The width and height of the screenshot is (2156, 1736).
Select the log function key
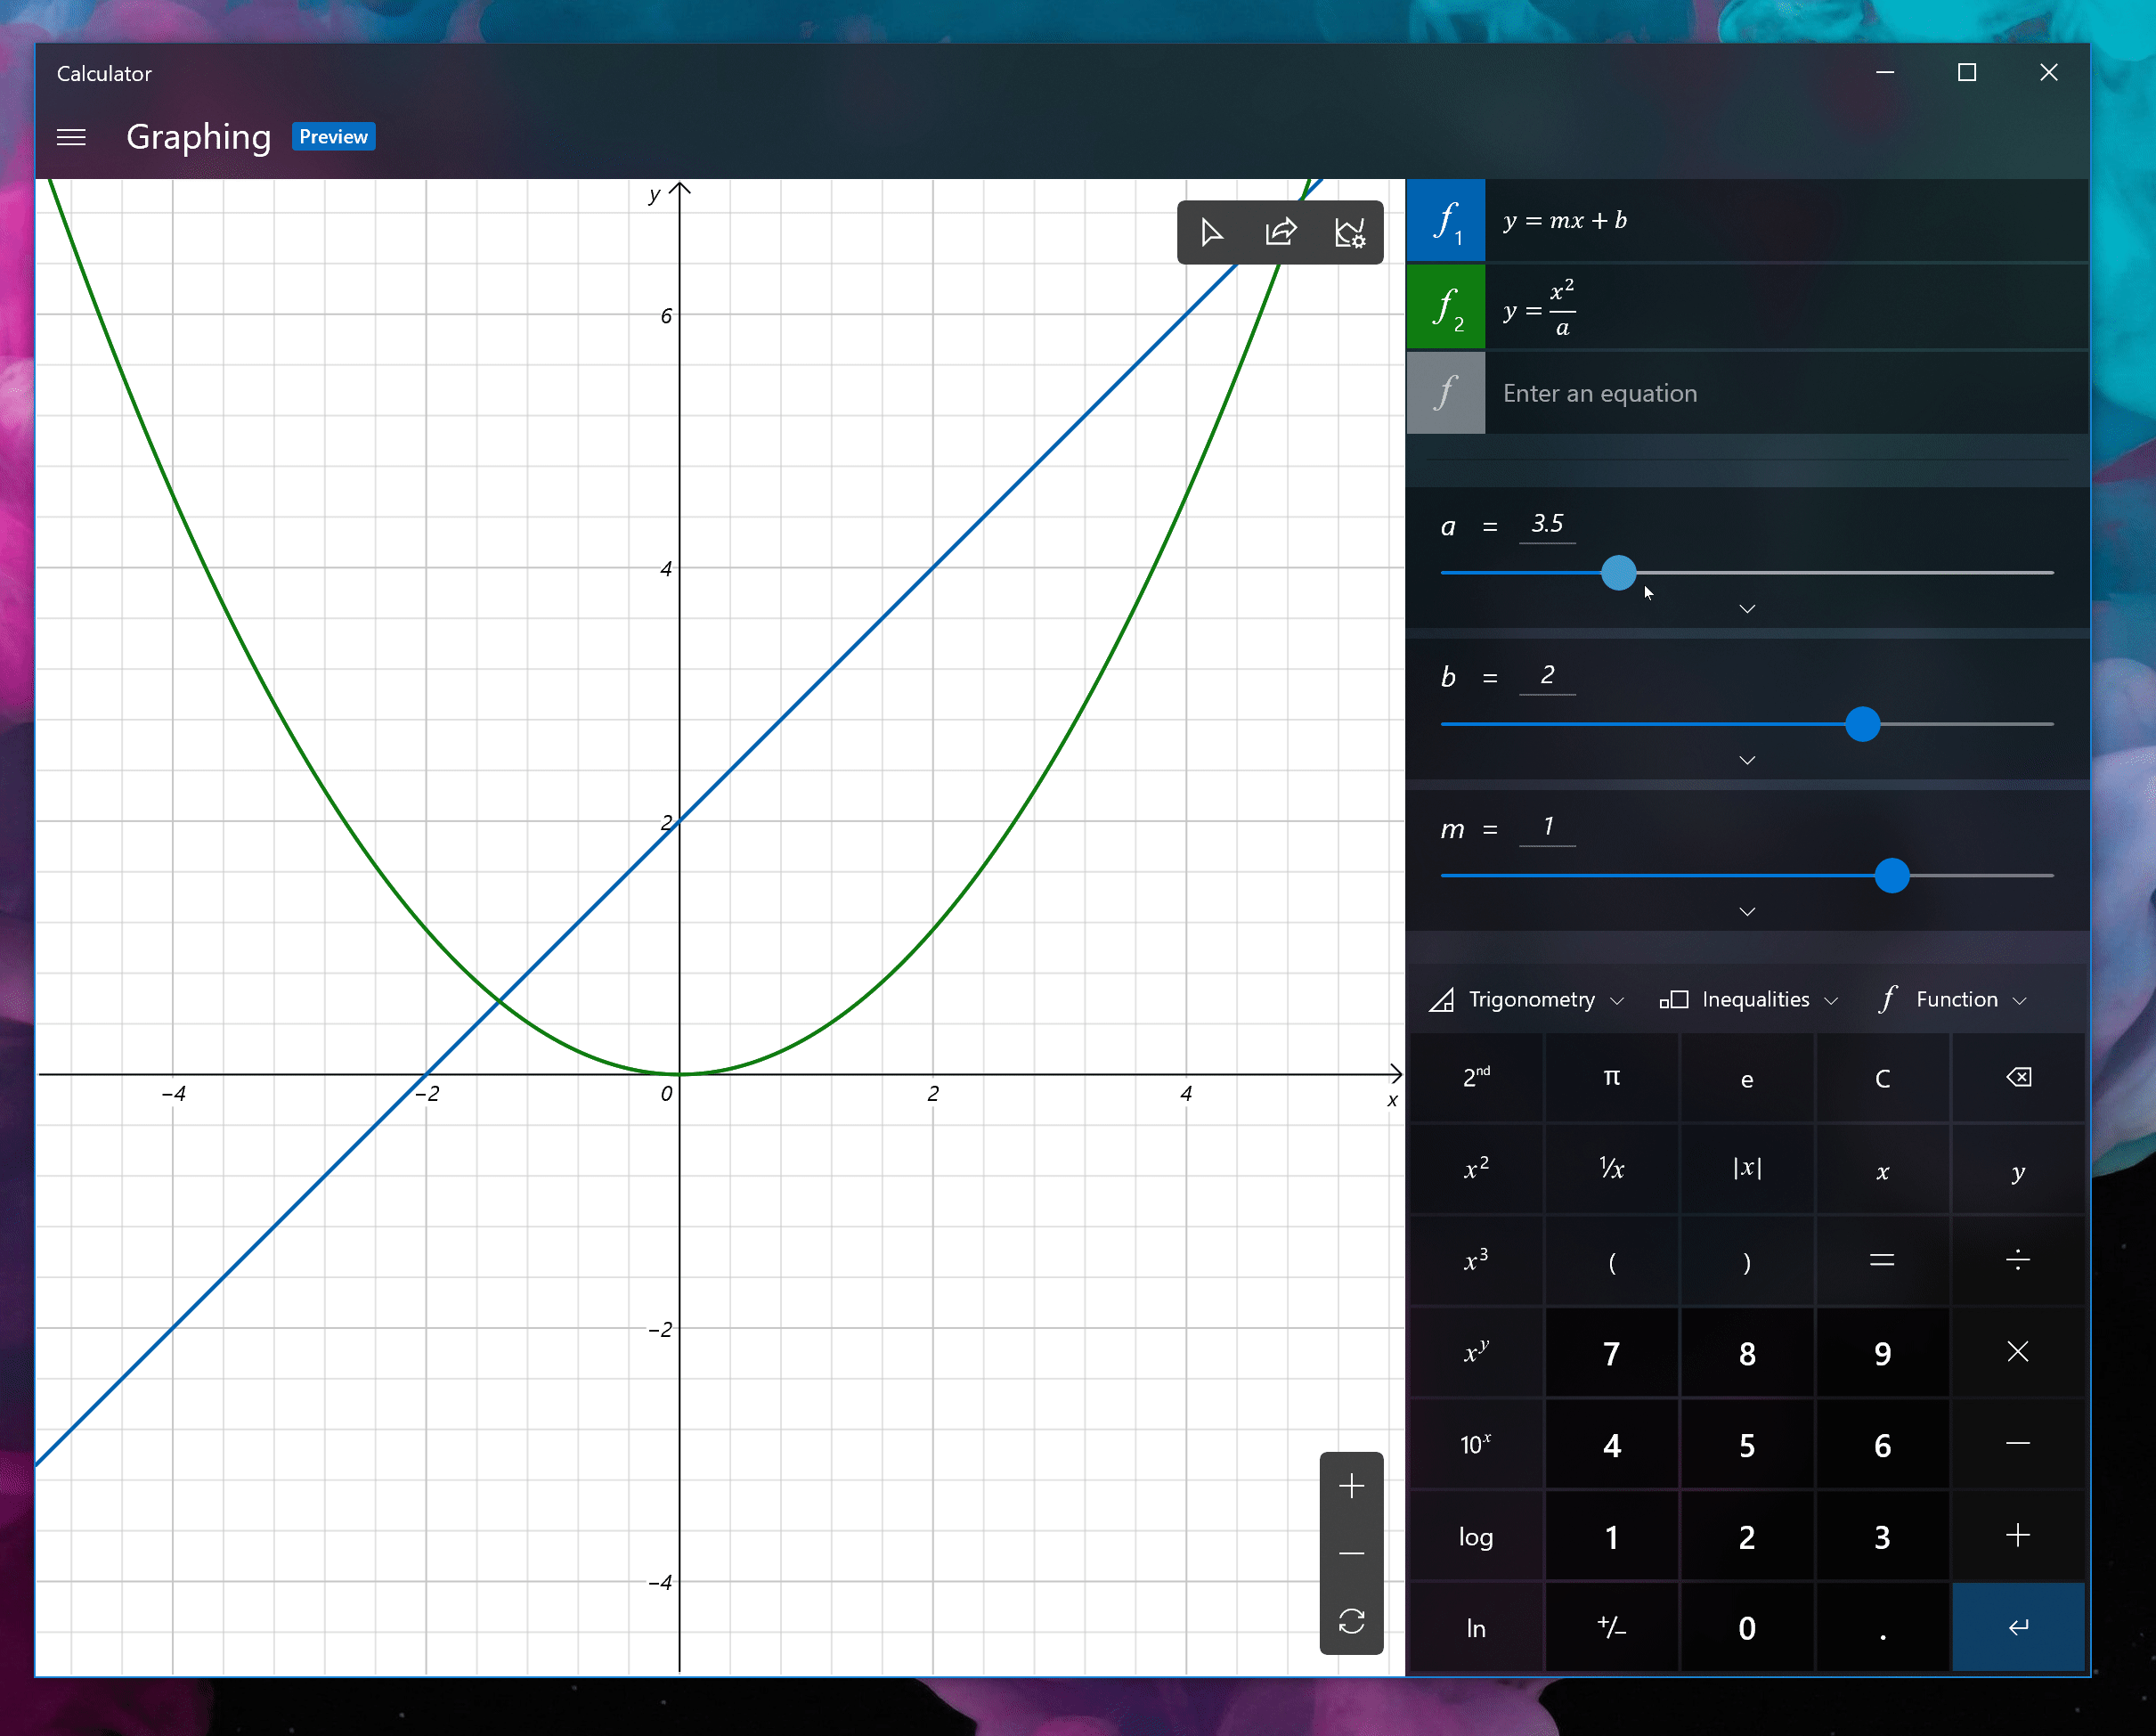pos(1477,1536)
